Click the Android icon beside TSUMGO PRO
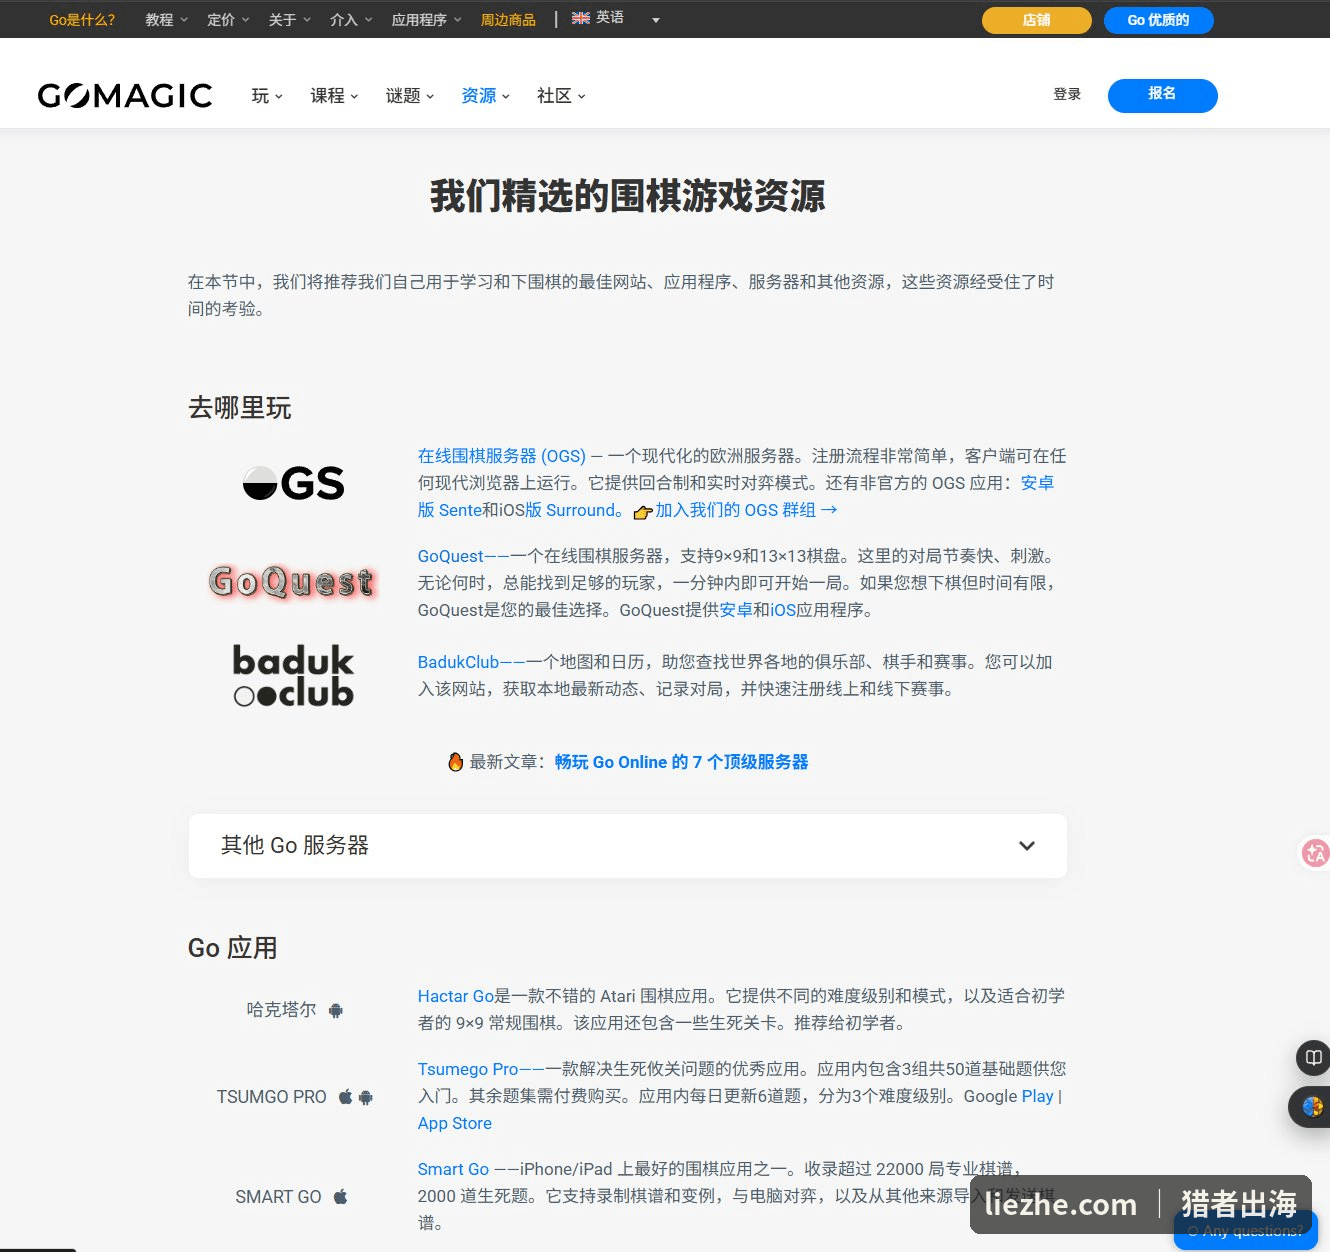The image size is (1330, 1252). (x=366, y=1097)
